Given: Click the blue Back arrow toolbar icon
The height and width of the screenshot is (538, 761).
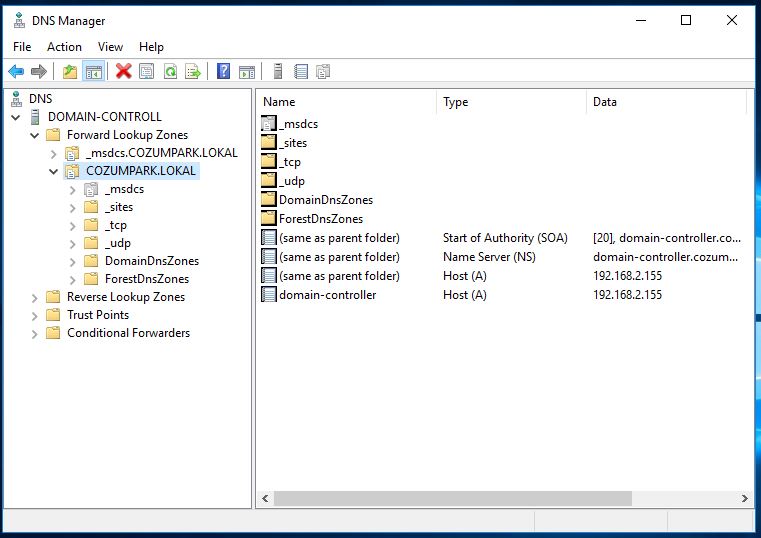Looking at the screenshot, I should coord(16,72).
